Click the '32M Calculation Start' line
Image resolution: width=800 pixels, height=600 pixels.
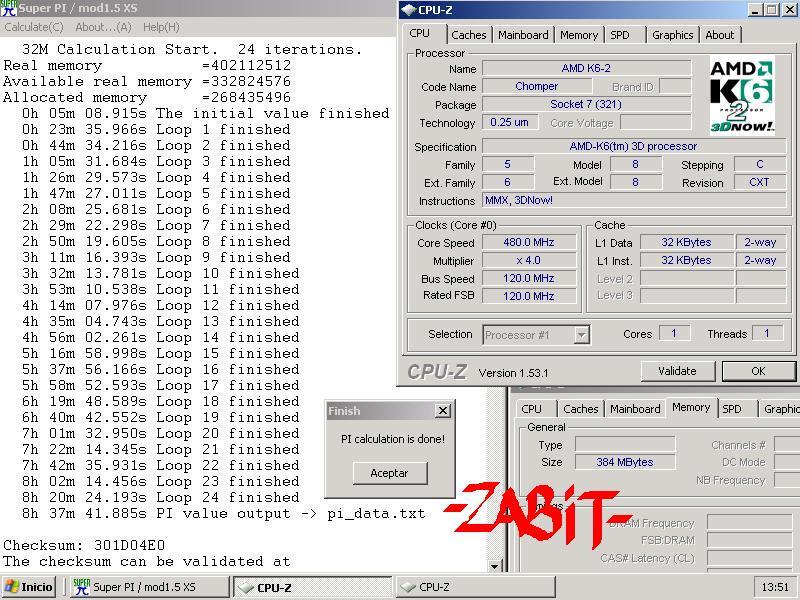pyautogui.click(x=192, y=49)
